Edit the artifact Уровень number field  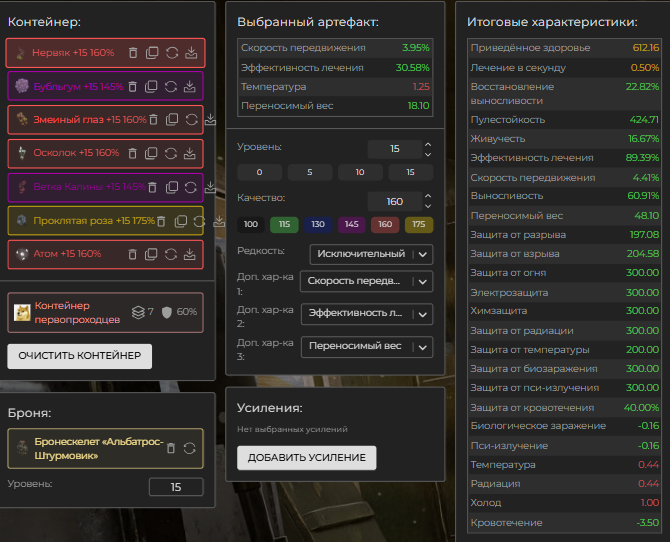coord(395,149)
